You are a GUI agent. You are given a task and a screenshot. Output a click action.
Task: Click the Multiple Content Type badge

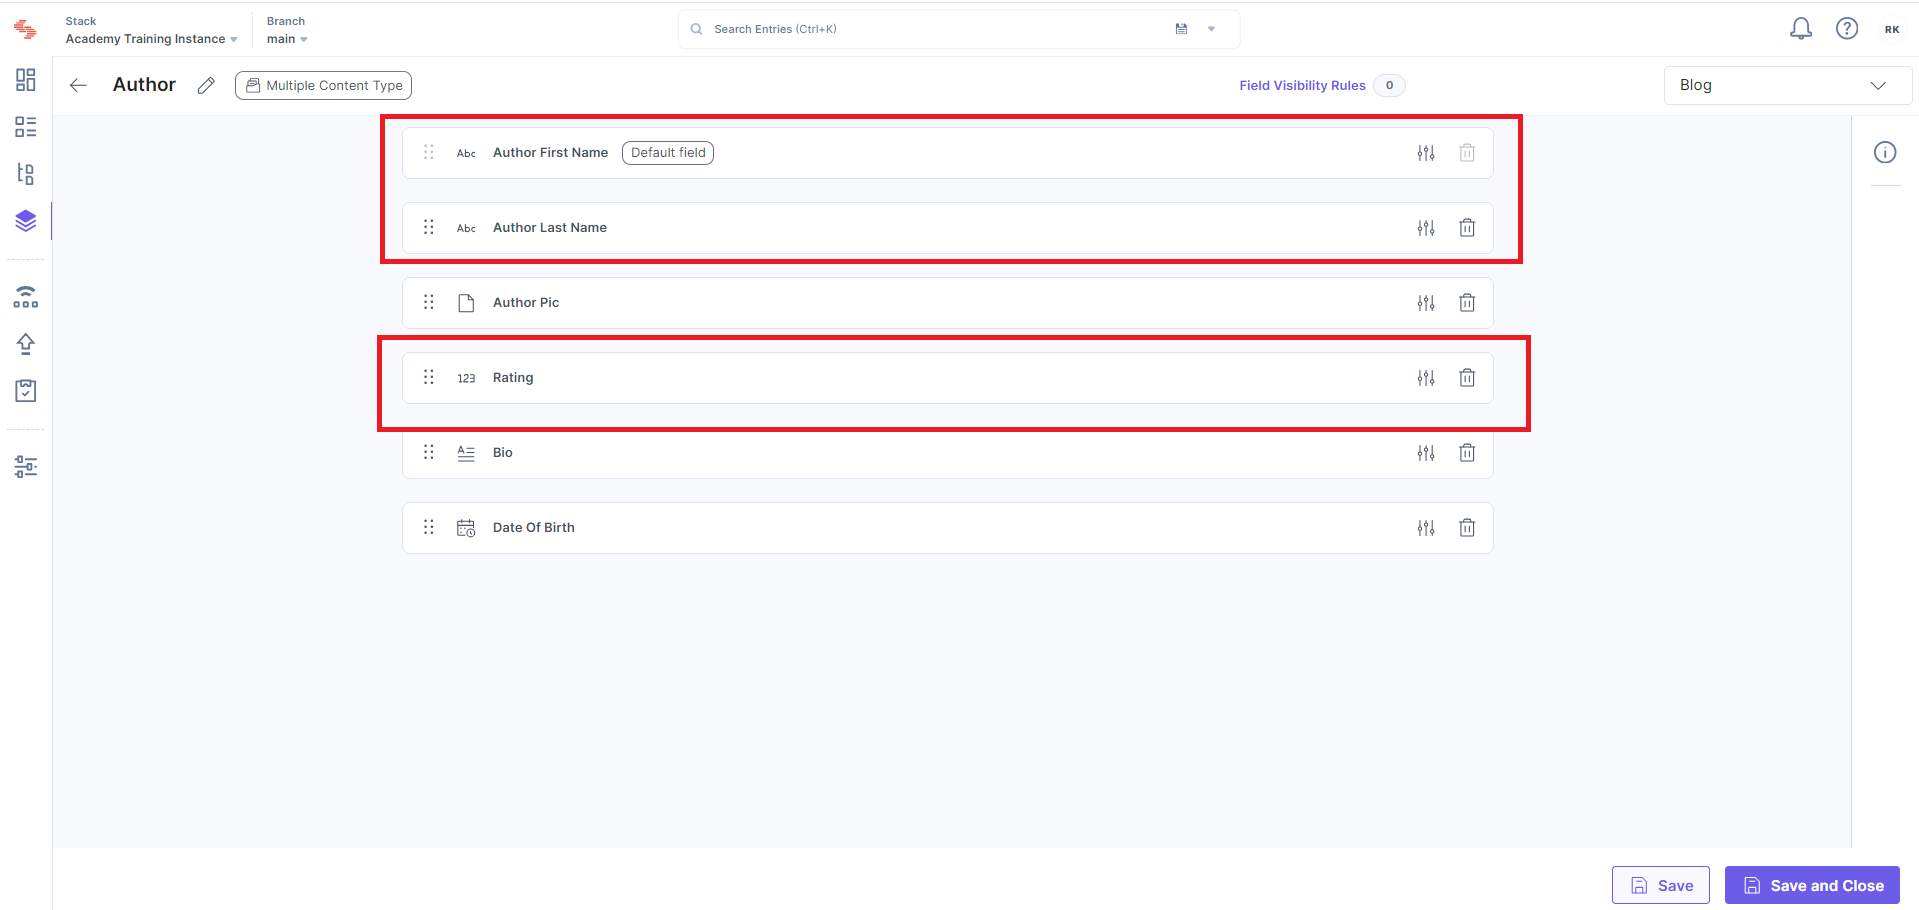[x=324, y=85]
